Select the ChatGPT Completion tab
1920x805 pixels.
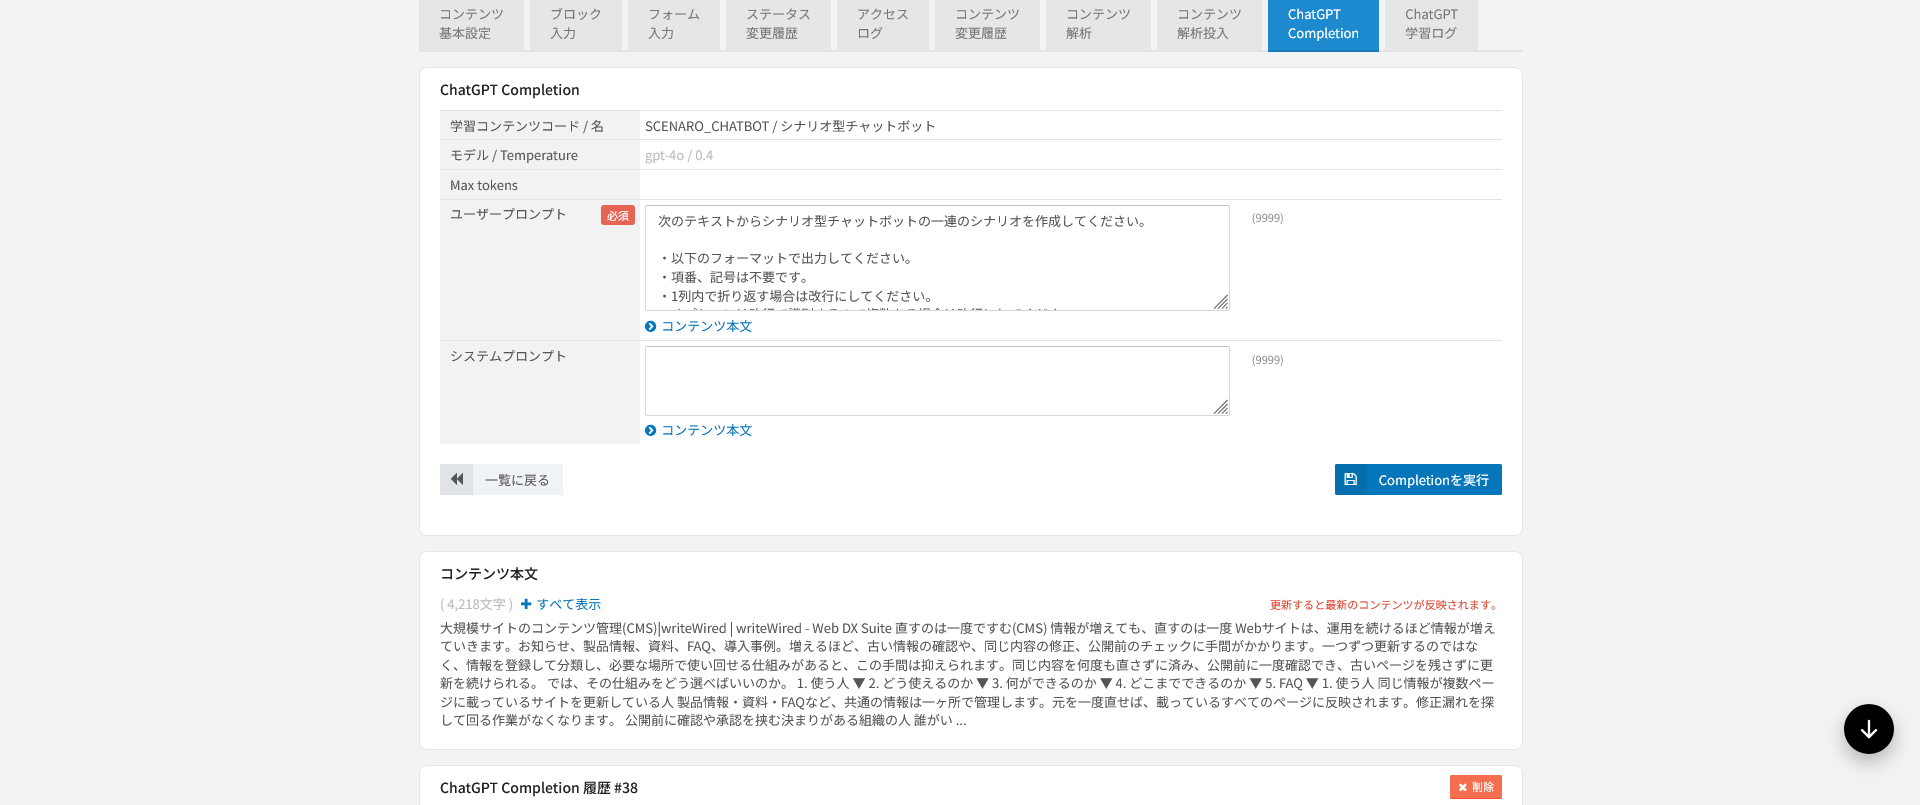click(x=1323, y=24)
